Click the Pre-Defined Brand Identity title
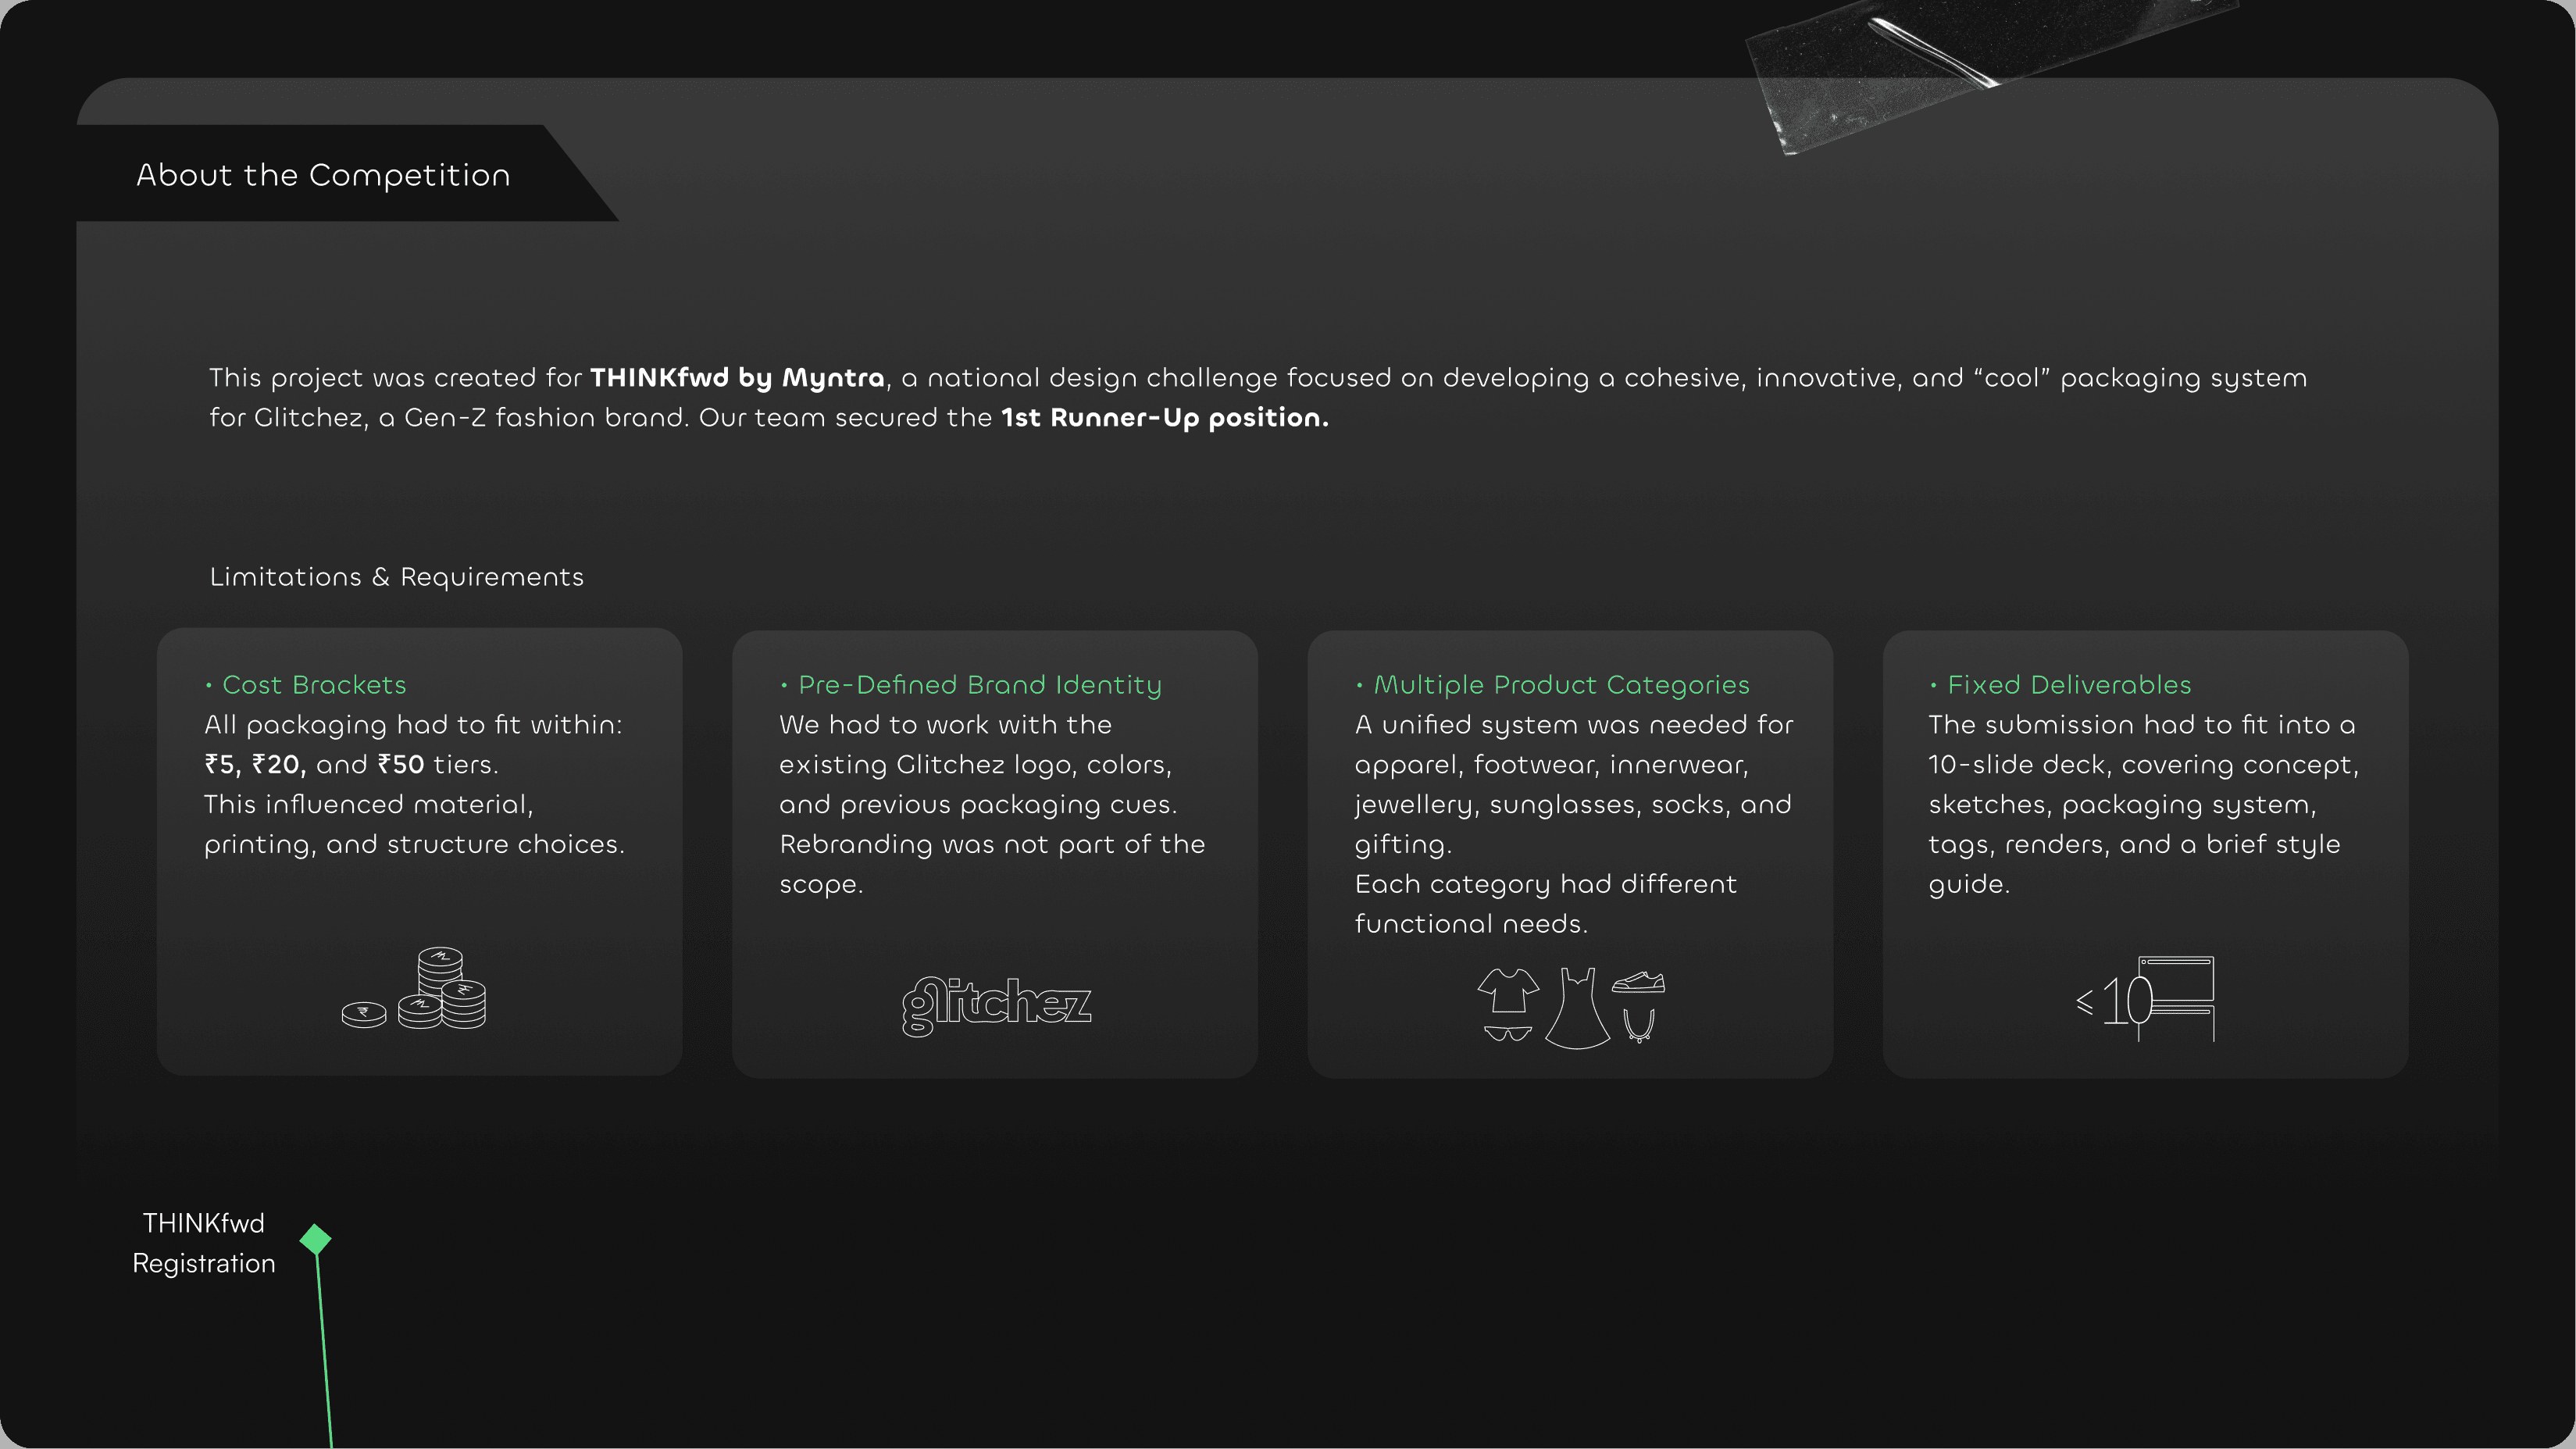 (x=980, y=685)
